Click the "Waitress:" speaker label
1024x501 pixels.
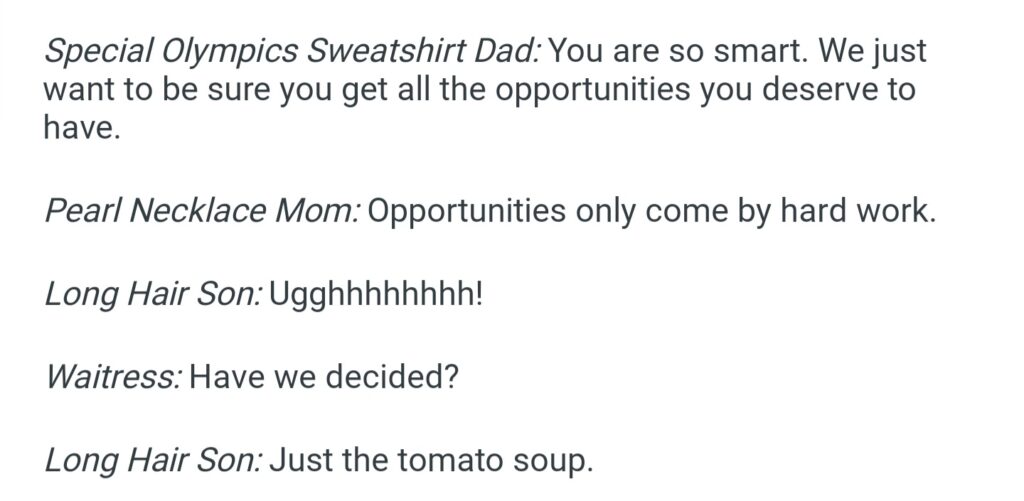114,377
